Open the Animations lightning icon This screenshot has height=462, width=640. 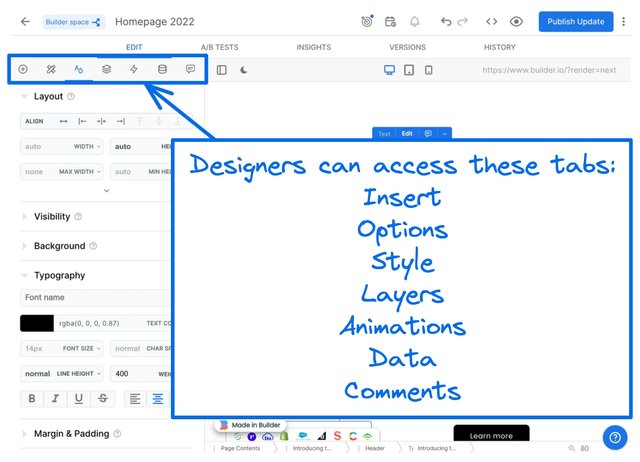coord(134,69)
